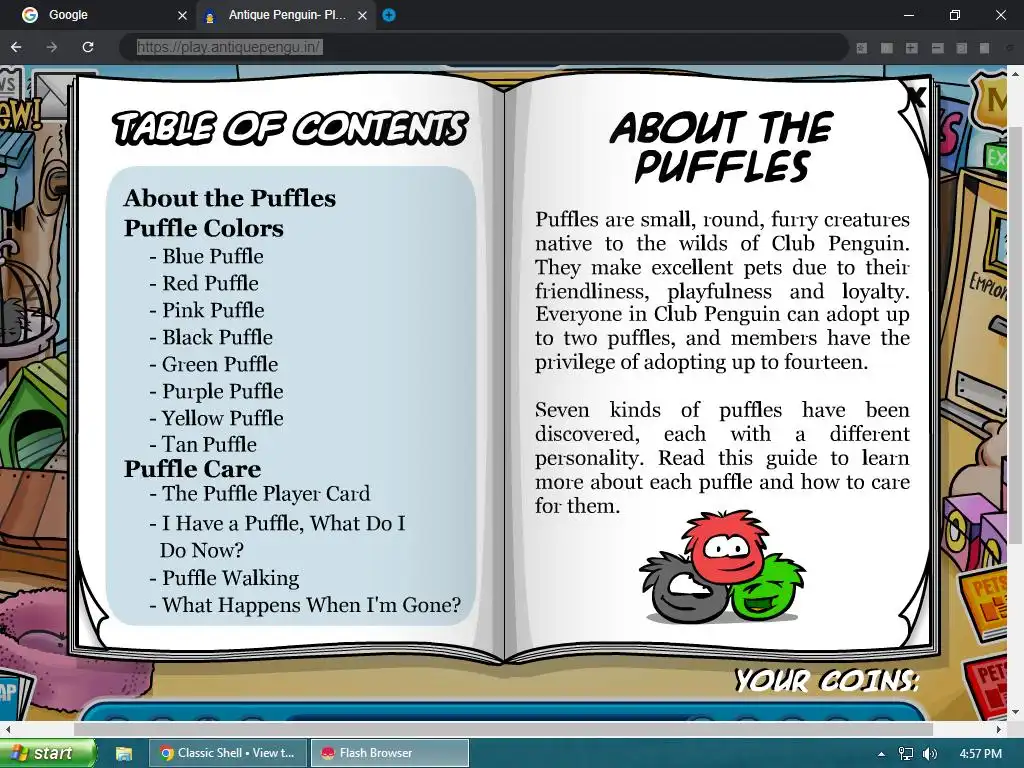
Task: Click the horizontal scrollbar right arrow
Action: tap(999, 728)
